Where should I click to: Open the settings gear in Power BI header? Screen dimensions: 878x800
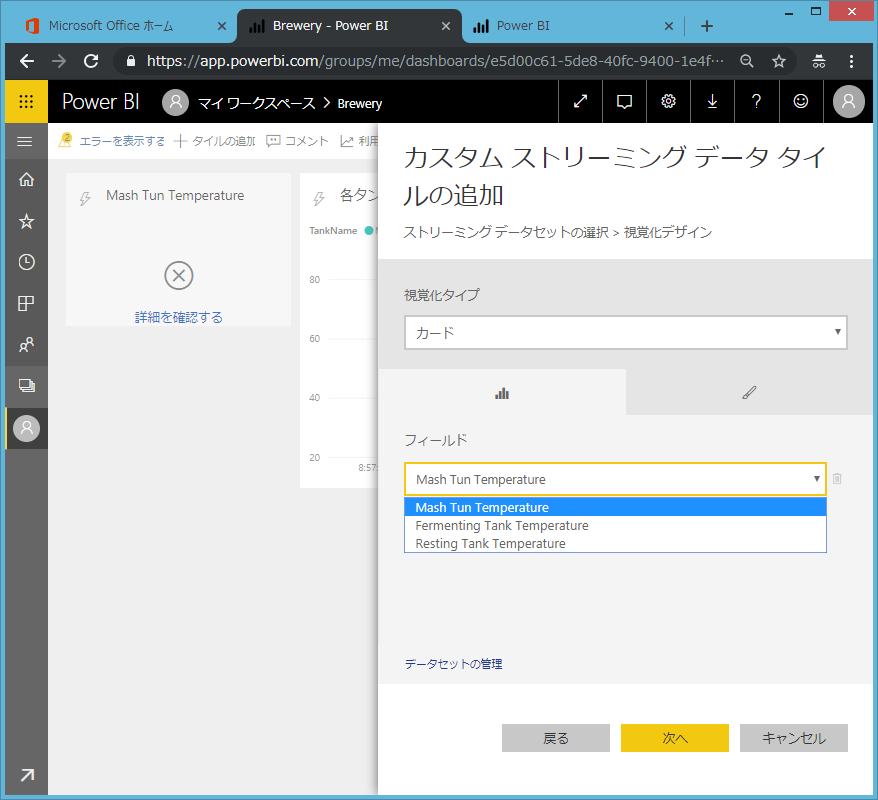[668, 101]
